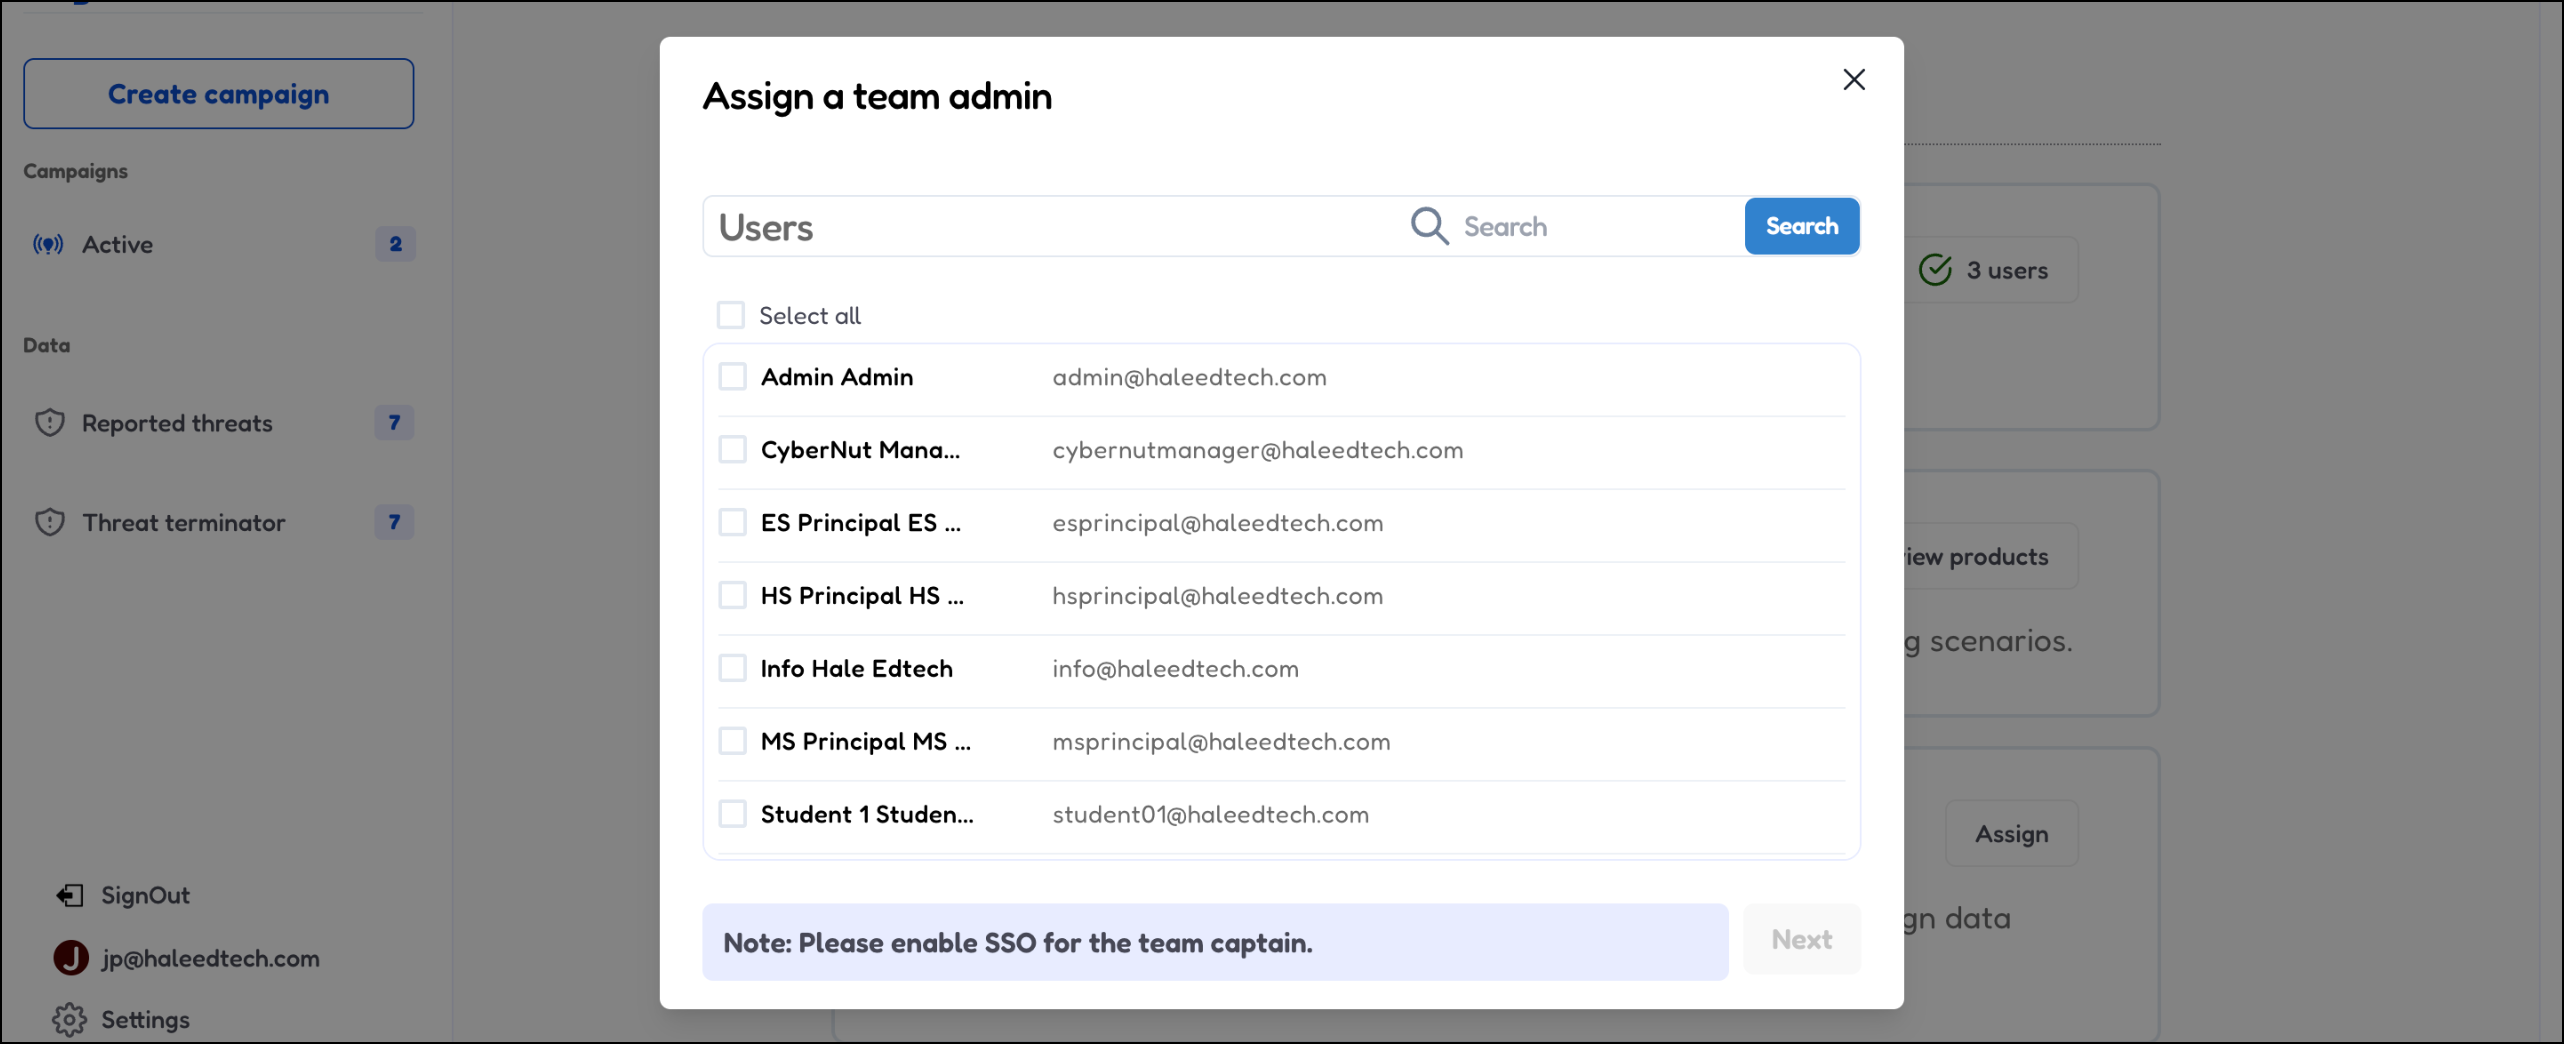Tick the Admin Admin user checkbox
This screenshot has height=1044, width=2564.
(x=733, y=377)
